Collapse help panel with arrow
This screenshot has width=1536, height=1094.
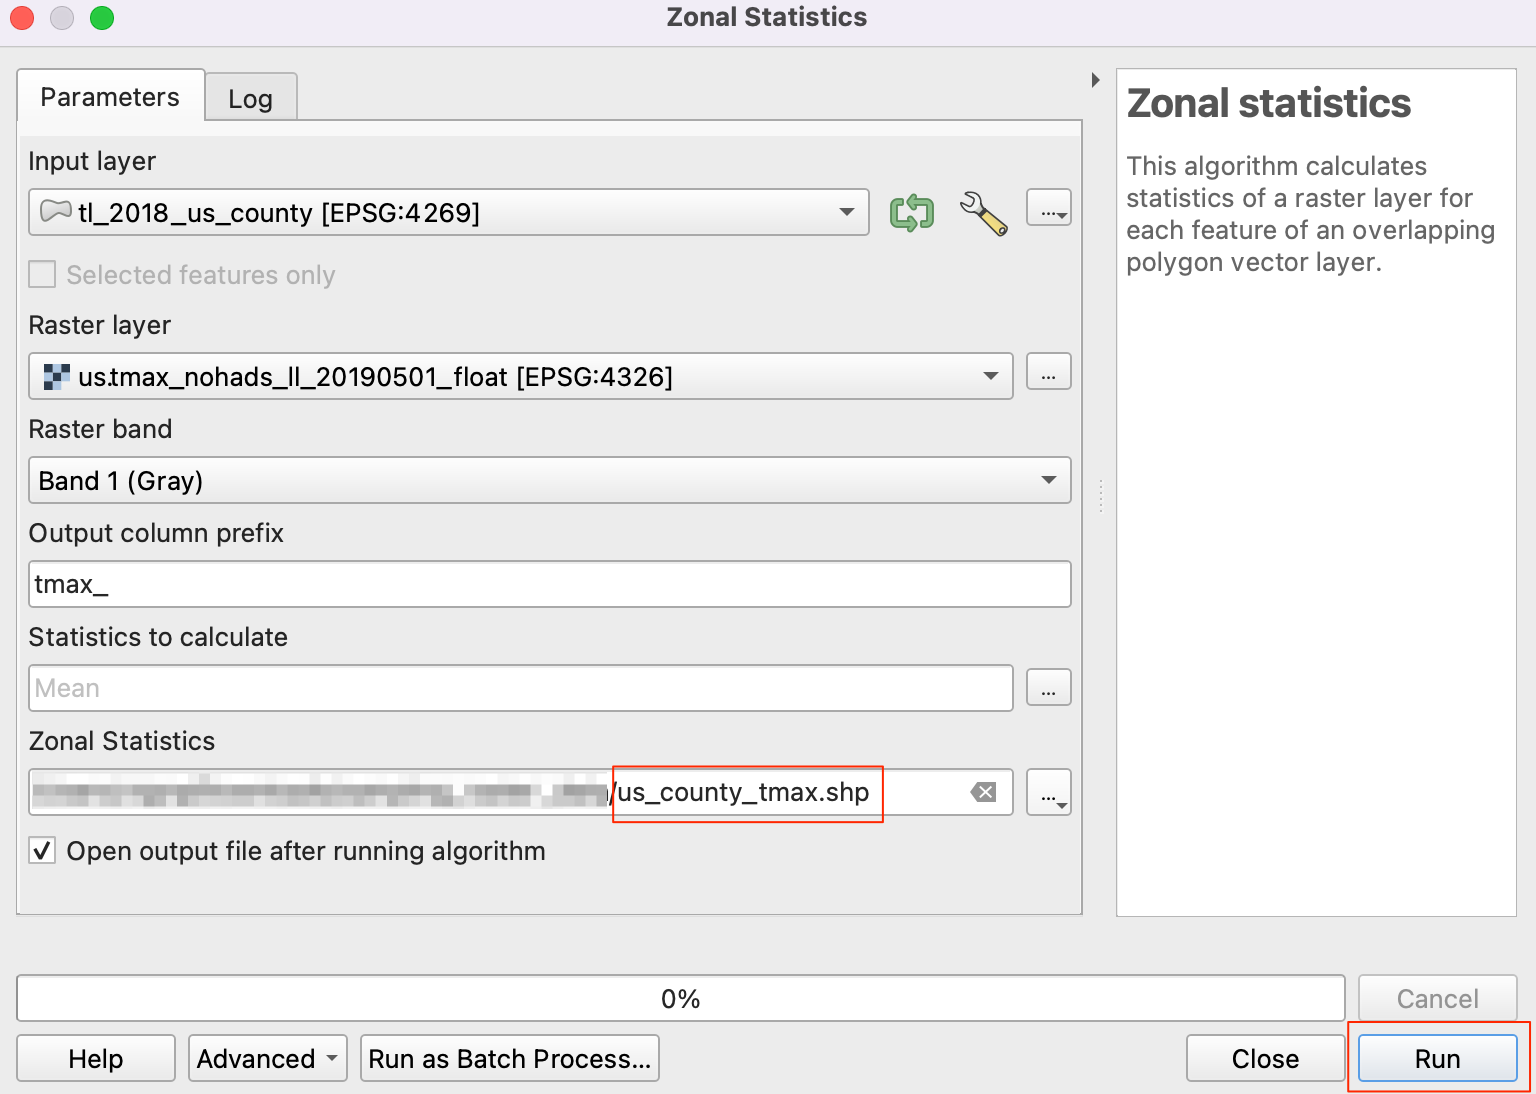pyautogui.click(x=1096, y=80)
